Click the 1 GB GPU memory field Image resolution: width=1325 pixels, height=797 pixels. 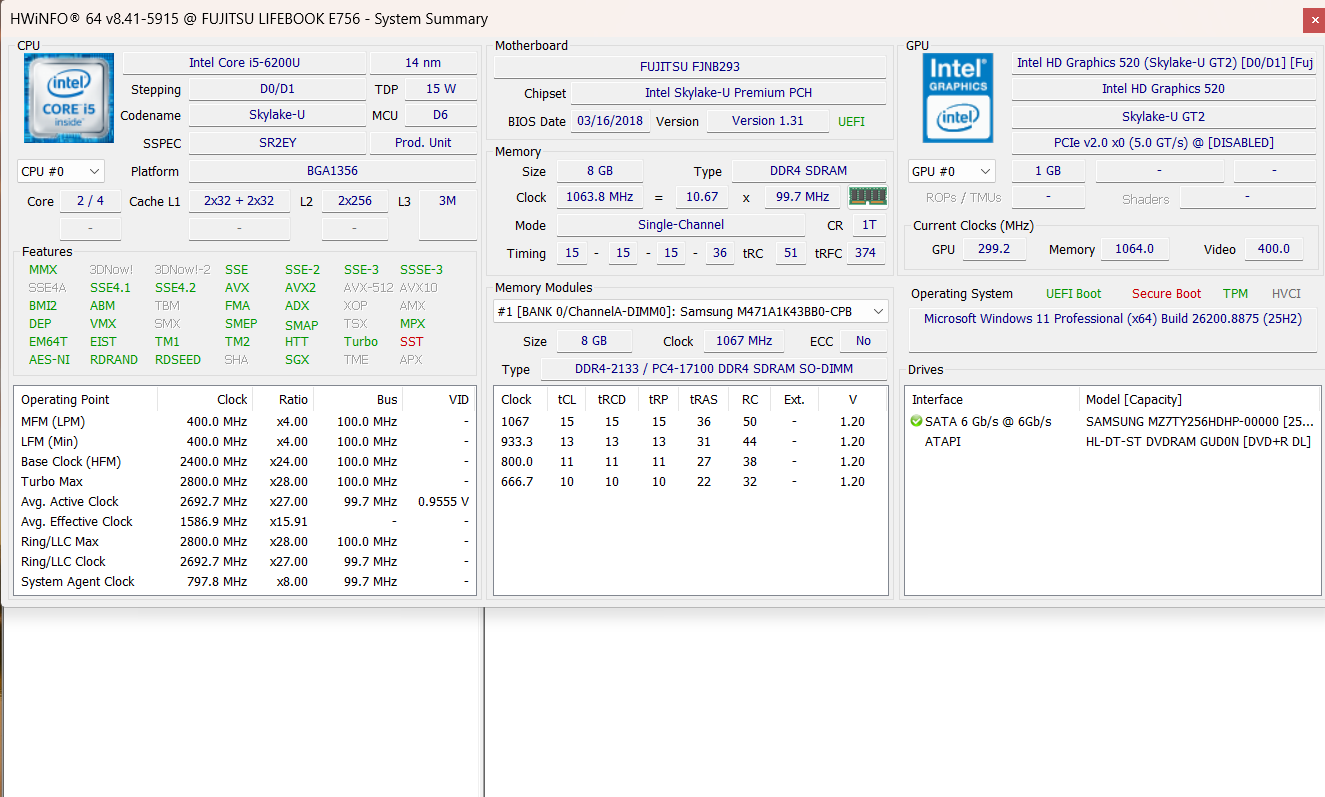1047,171
